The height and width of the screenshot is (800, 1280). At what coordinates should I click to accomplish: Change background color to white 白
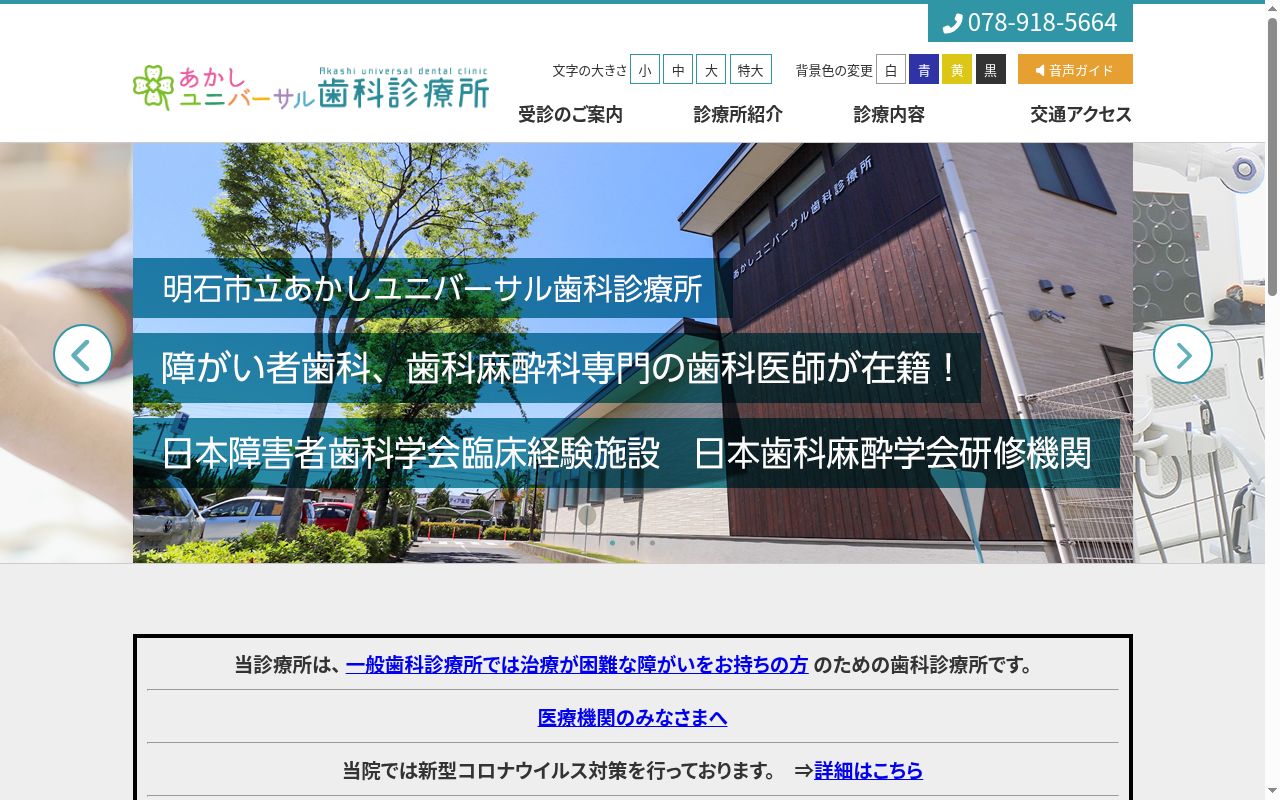891,69
